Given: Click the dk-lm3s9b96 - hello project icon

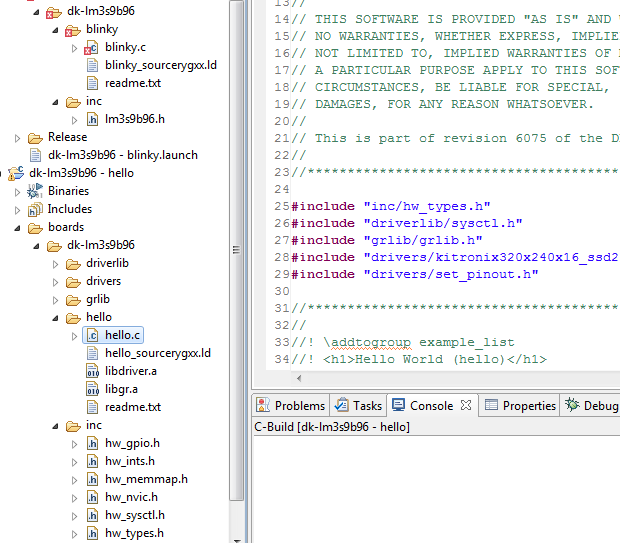Looking at the screenshot, I should [16, 173].
